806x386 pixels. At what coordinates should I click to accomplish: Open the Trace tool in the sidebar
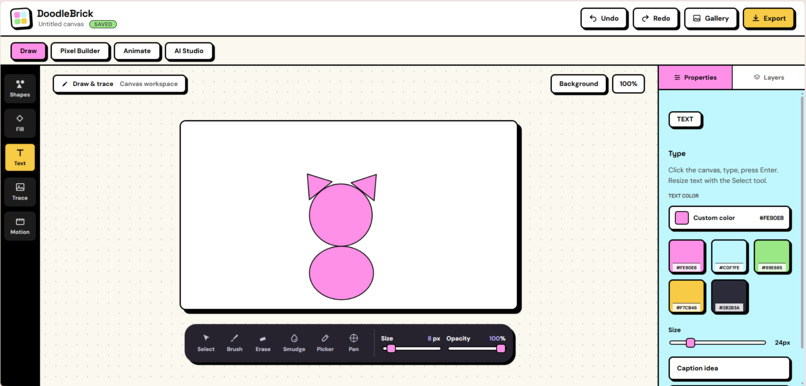tap(20, 191)
